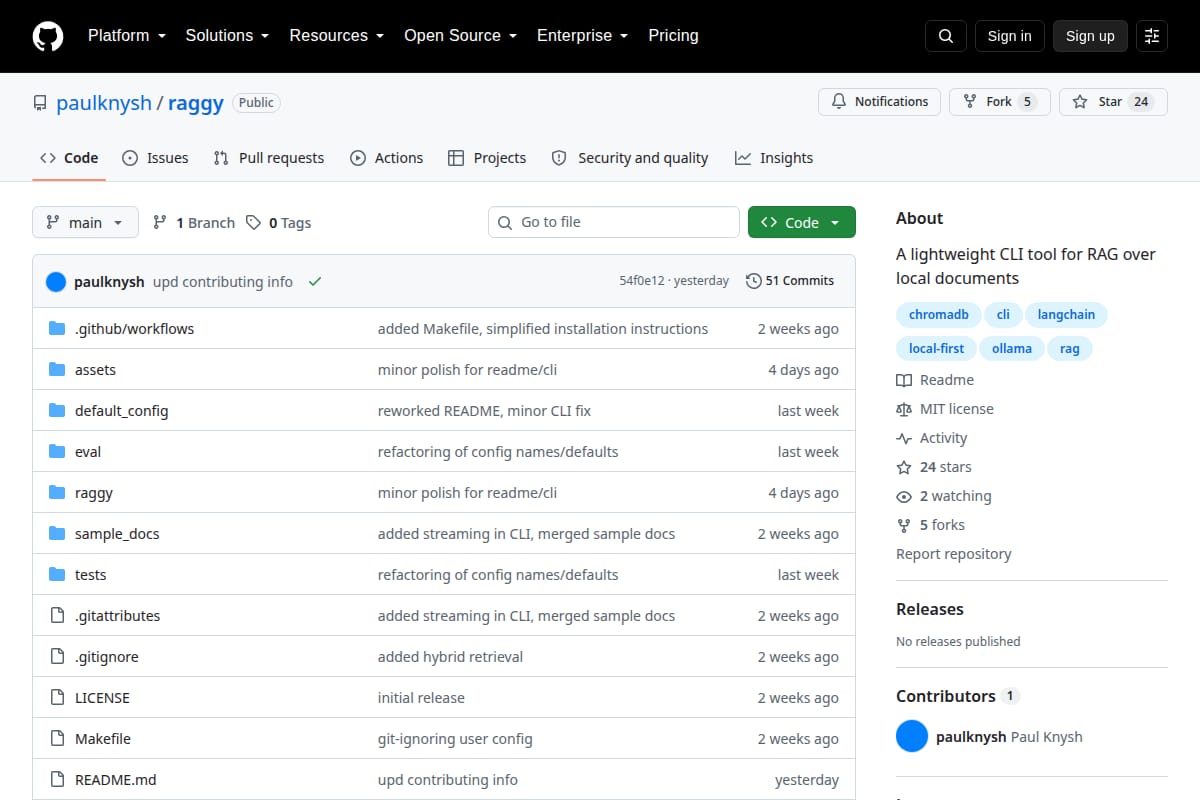Viewport: 1200px width, 800px height.
Task: Click paulknysh avatar in commit bar
Action: point(56,282)
